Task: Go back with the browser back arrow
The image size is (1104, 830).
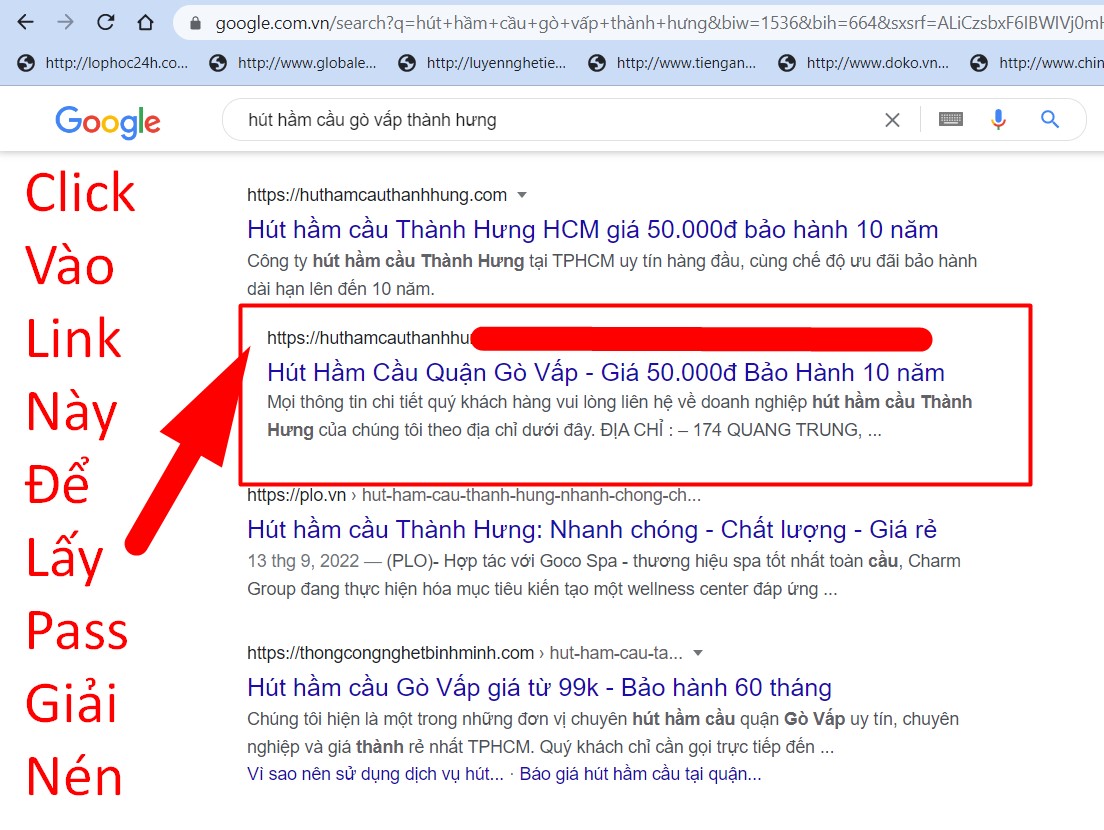Action: (25, 23)
